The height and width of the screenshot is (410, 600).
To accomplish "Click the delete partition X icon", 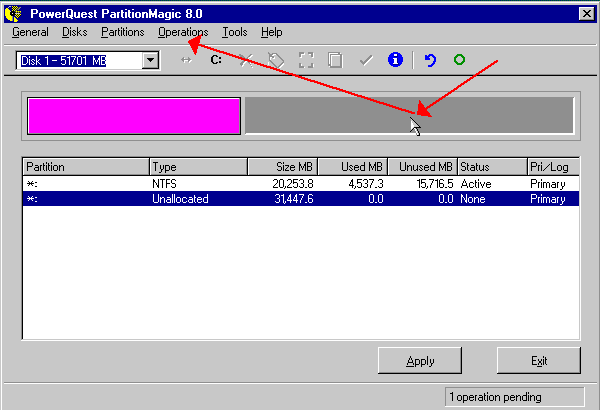I will [x=246, y=60].
